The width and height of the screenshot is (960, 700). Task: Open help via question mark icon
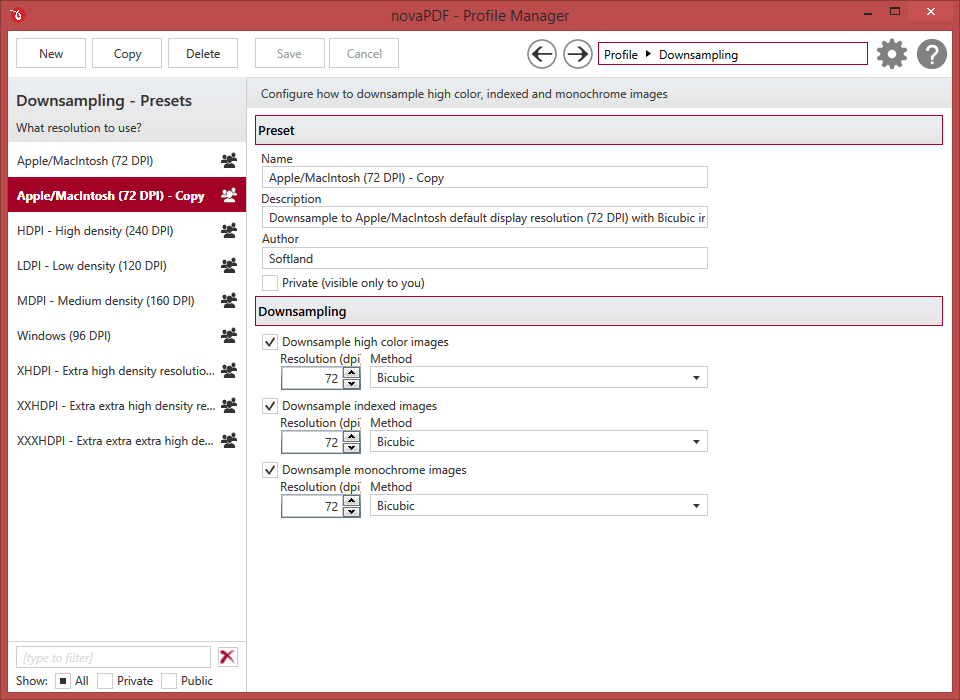(932, 55)
